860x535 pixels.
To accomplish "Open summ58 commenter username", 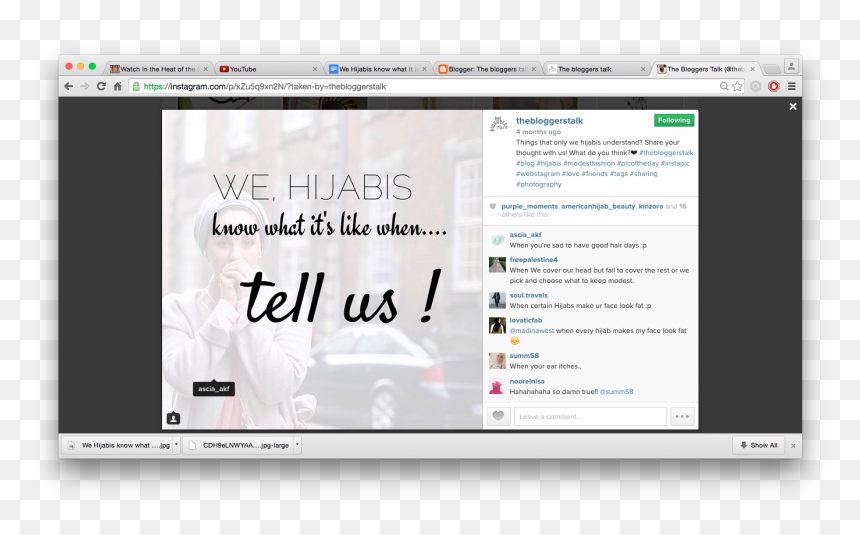I will [524, 356].
